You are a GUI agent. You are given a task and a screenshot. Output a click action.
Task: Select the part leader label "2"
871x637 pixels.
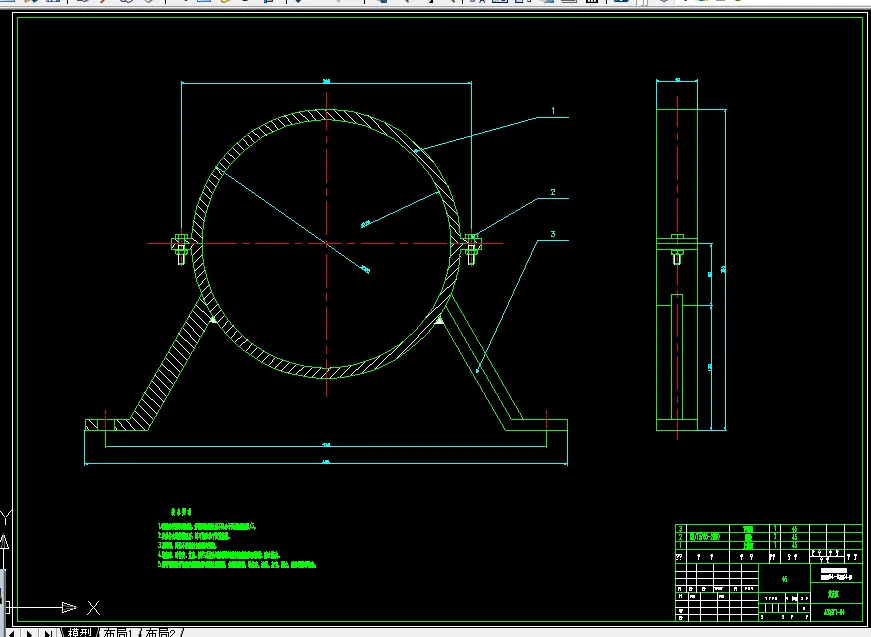click(553, 192)
